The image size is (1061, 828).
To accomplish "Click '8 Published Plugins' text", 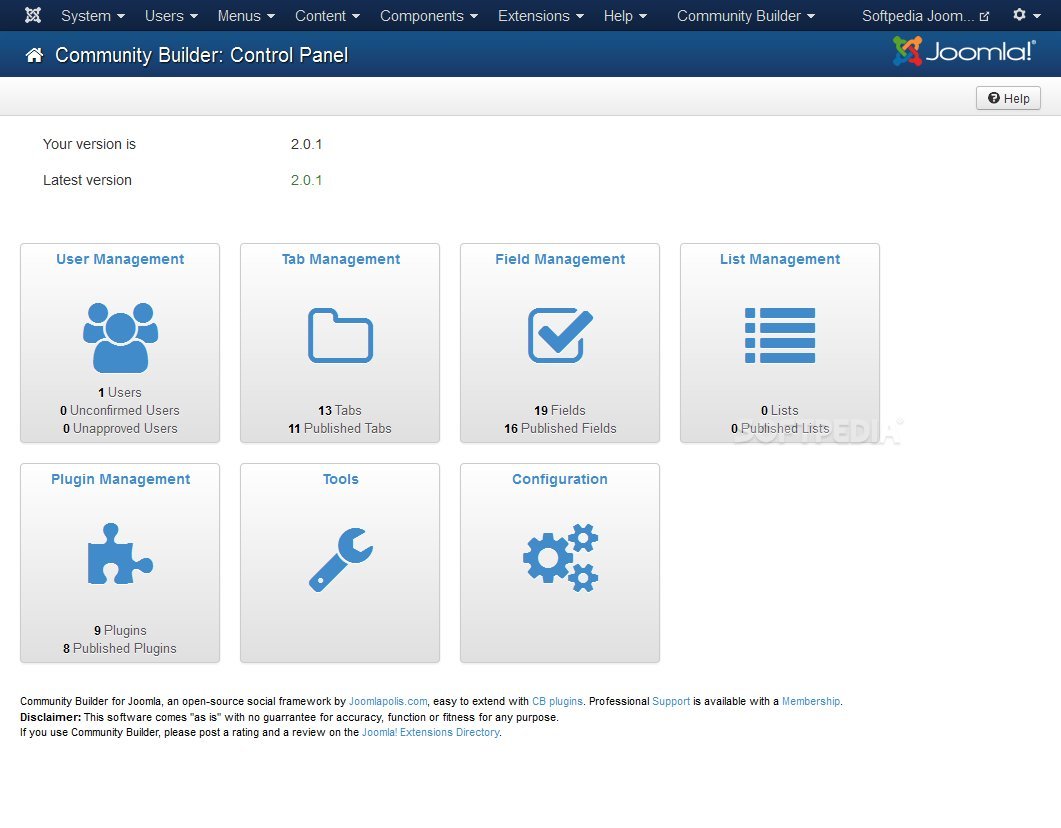I will (x=120, y=649).
